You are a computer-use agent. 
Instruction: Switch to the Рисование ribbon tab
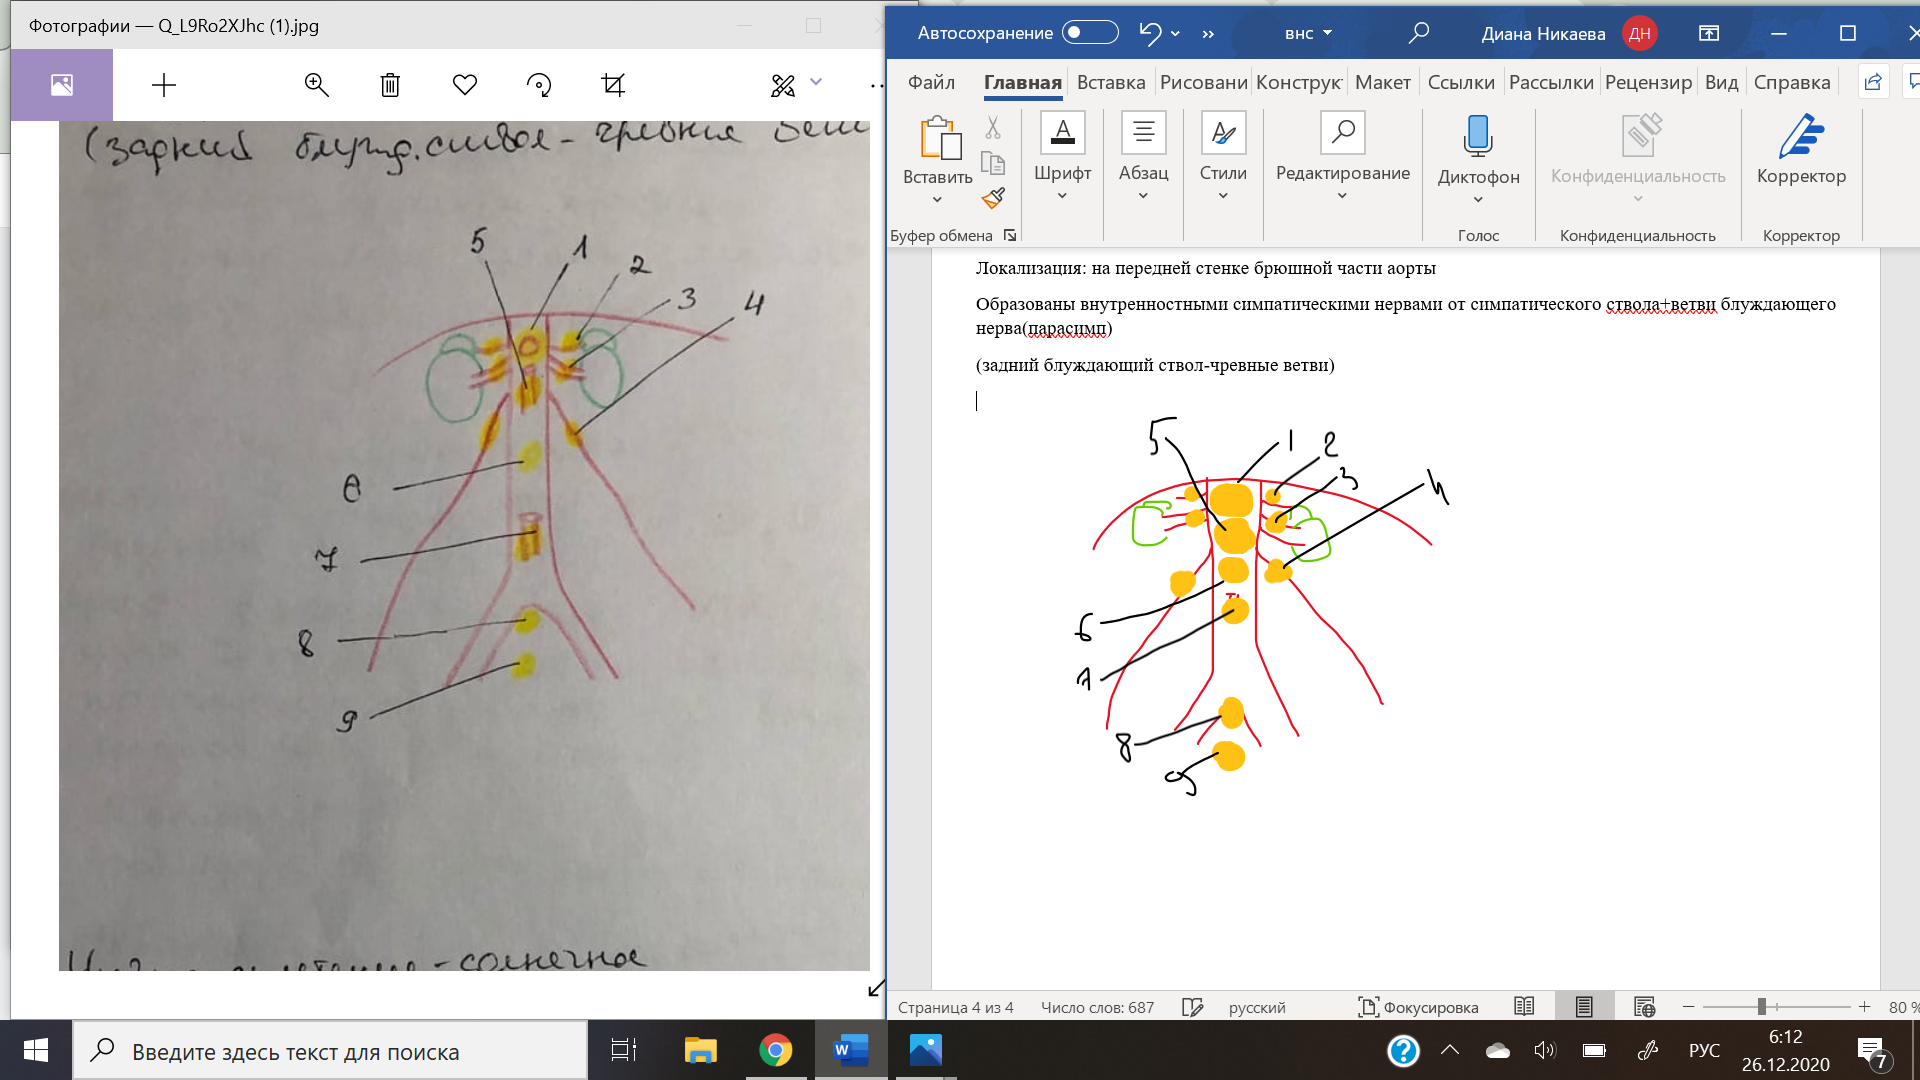[1203, 82]
